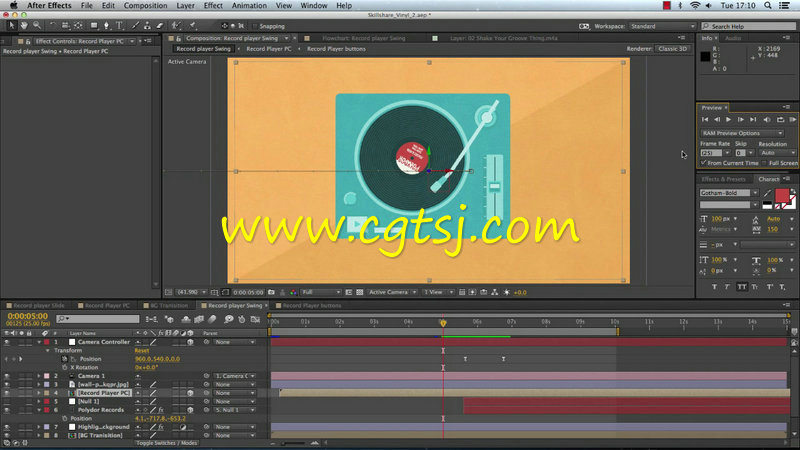The width and height of the screenshot is (800, 450).
Task: Play the preview
Action: tap(729, 119)
